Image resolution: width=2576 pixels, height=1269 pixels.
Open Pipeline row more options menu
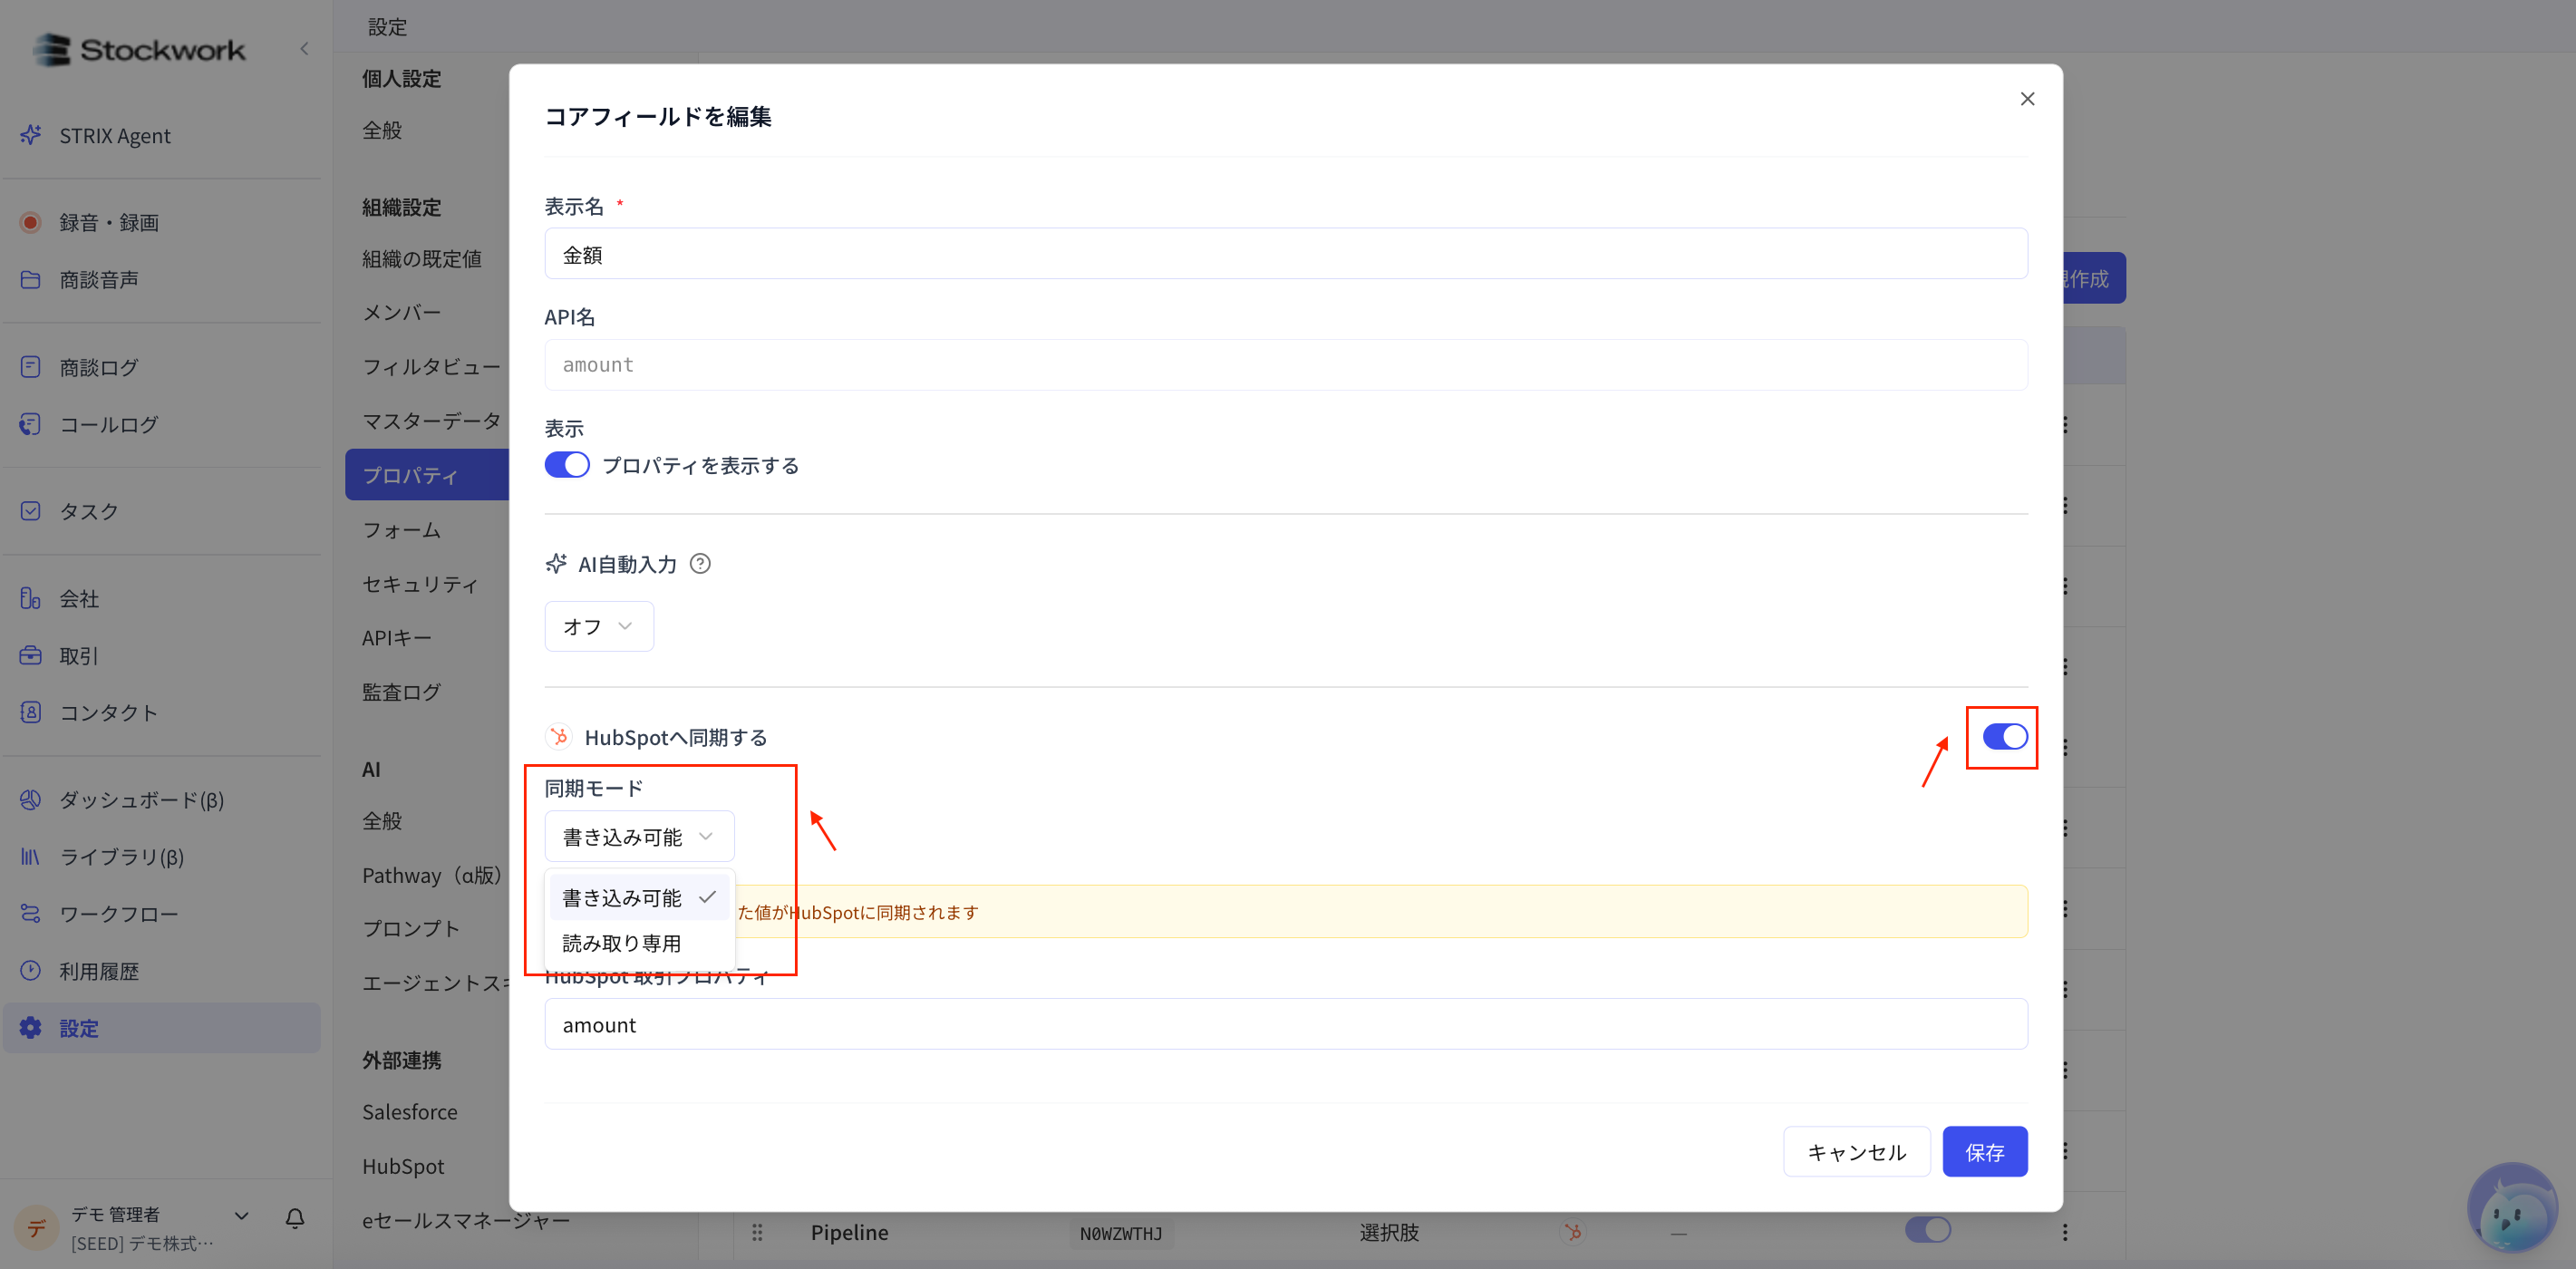(x=2065, y=1232)
